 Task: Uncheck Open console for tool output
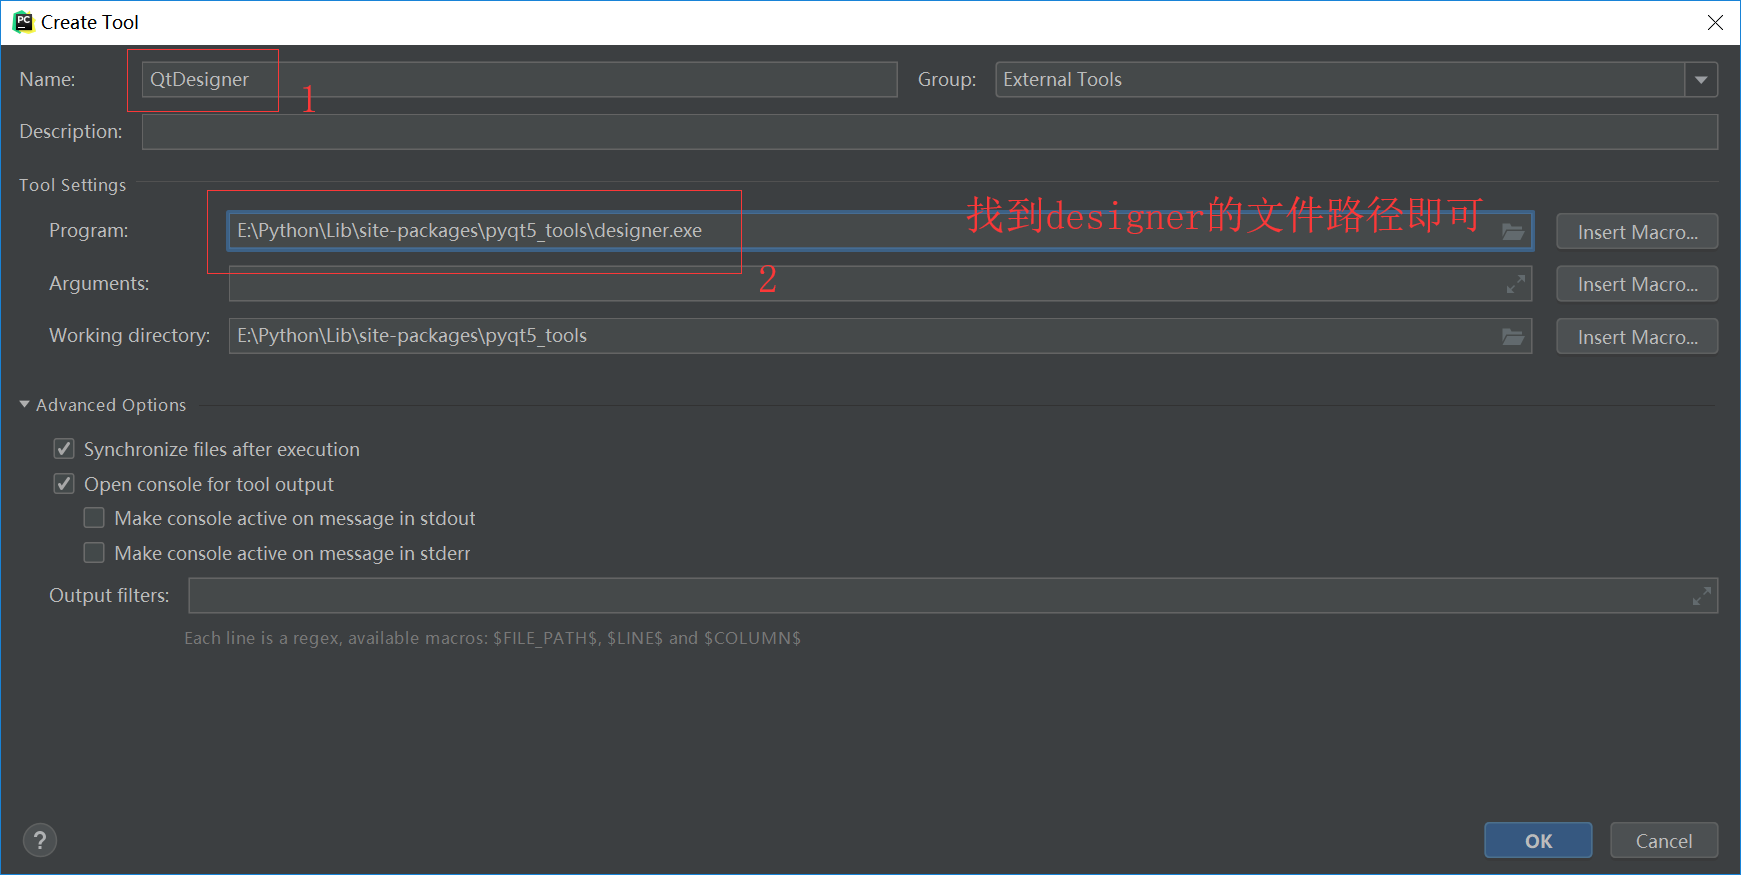point(64,484)
